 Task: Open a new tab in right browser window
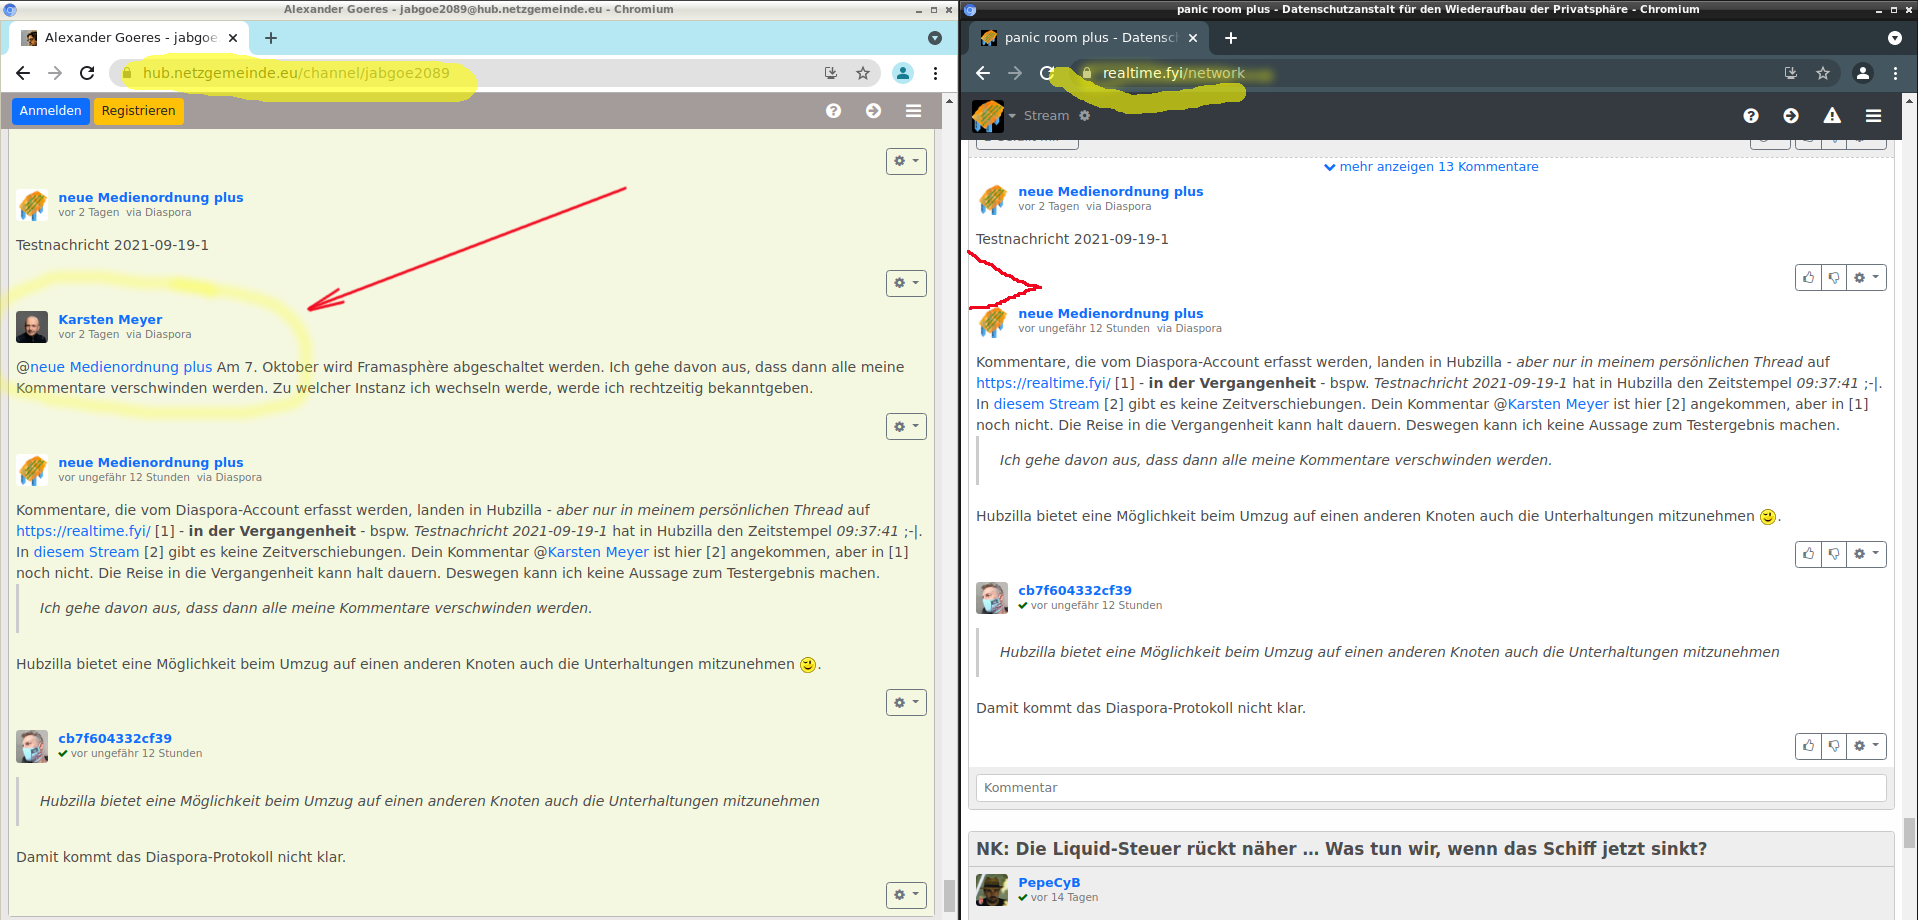pos(1231,38)
